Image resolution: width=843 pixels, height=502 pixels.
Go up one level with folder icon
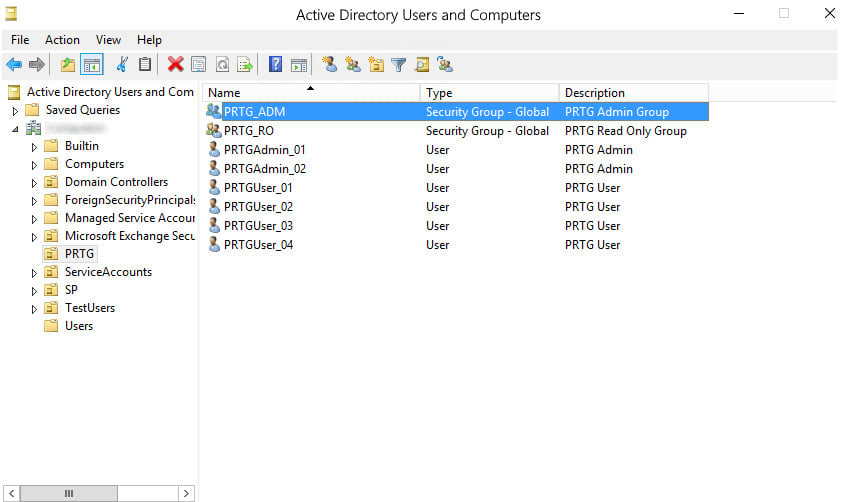click(68, 65)
